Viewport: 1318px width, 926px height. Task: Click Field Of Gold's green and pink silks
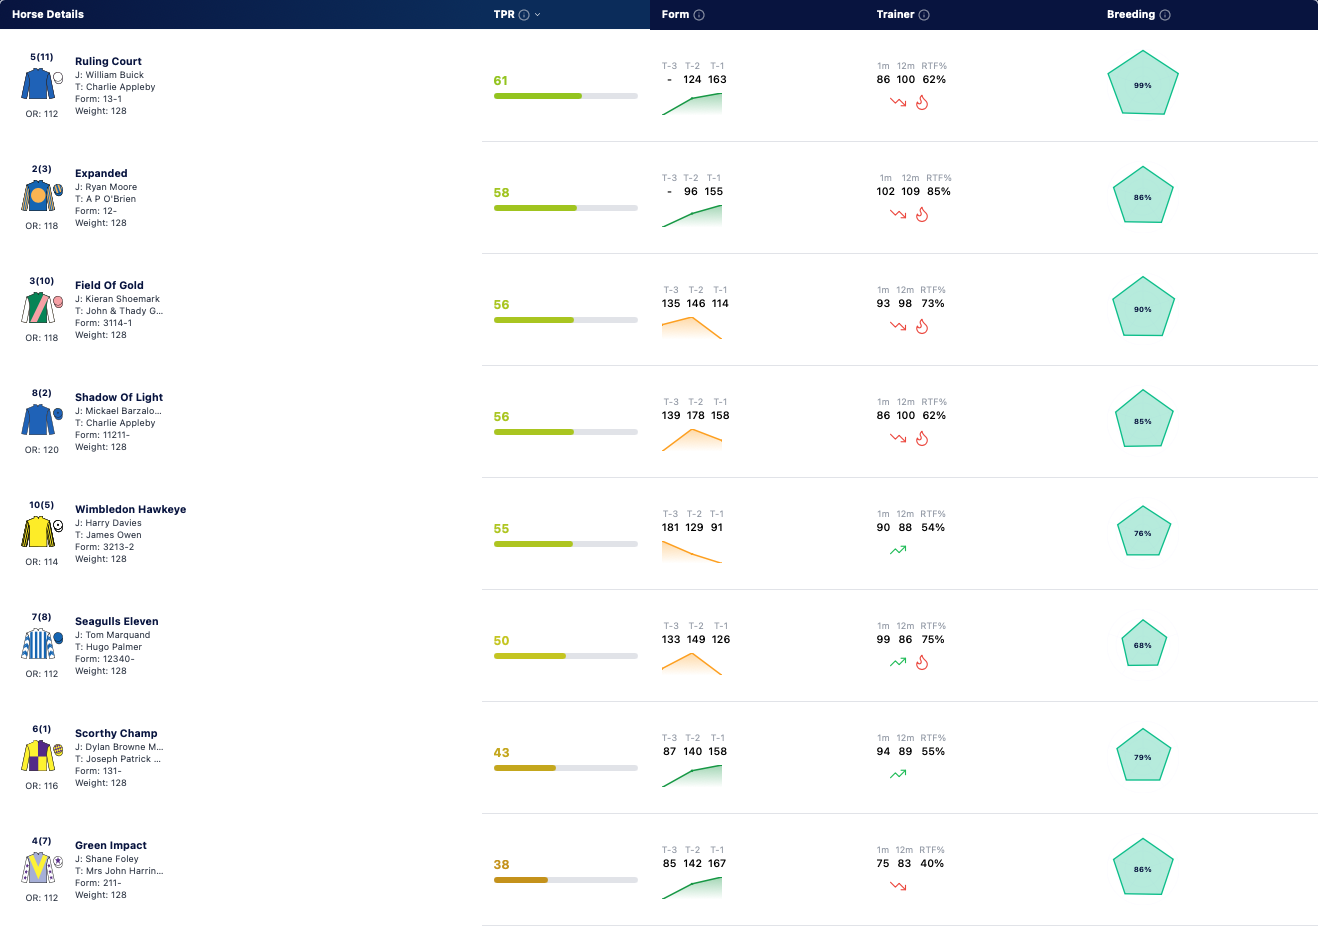tap(38, 308)
